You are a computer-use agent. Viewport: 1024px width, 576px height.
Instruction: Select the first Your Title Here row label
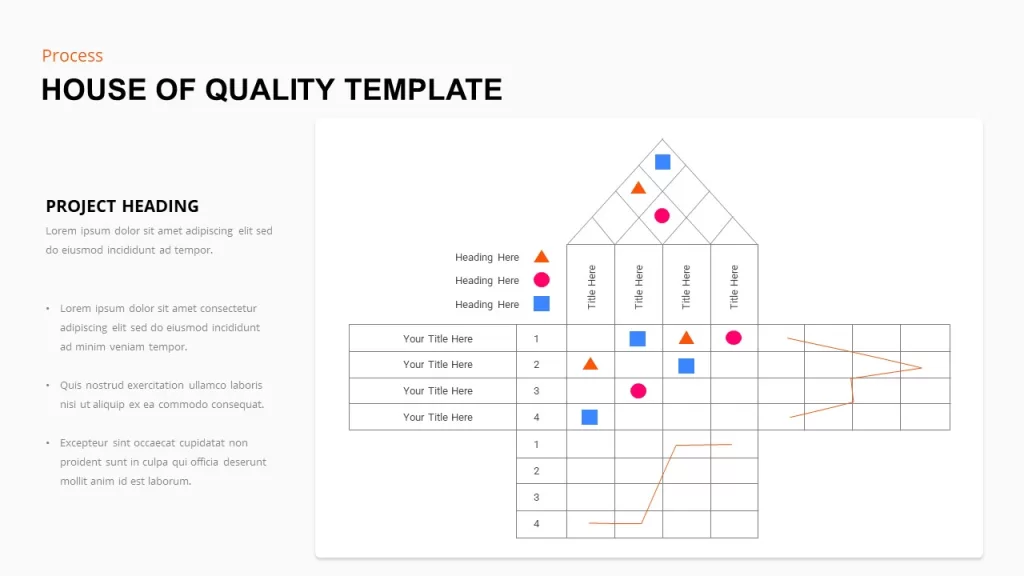click(438, 338)
